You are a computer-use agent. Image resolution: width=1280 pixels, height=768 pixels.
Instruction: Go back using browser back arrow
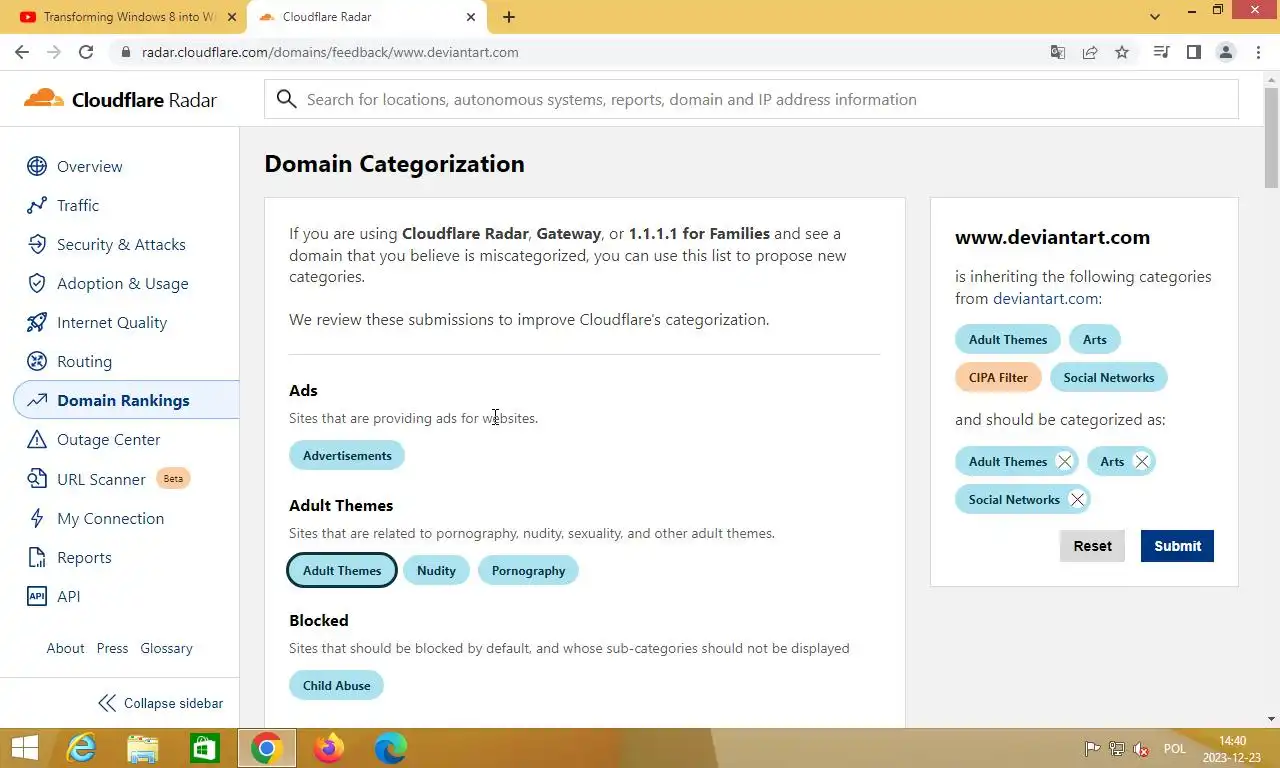[x=22, y=52]
